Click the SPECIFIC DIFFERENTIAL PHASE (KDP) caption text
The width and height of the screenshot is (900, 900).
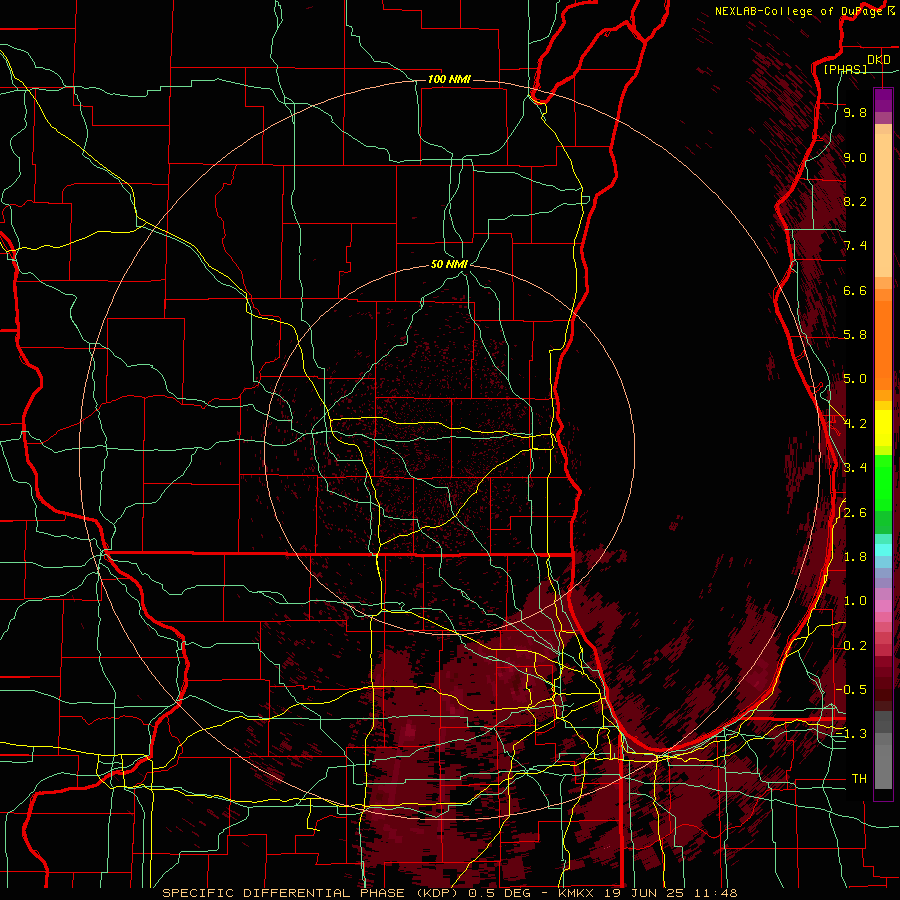coord(312,893)
